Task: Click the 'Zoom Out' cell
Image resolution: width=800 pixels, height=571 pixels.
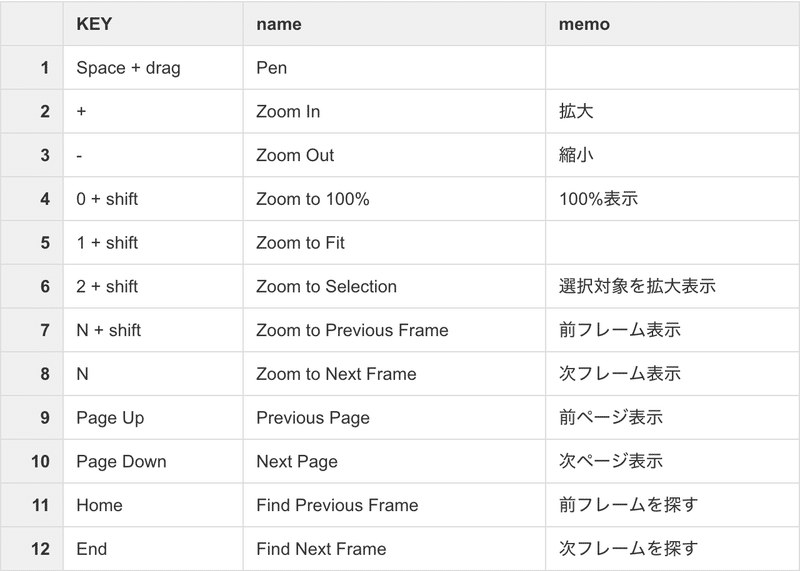Action: [394, 155]
